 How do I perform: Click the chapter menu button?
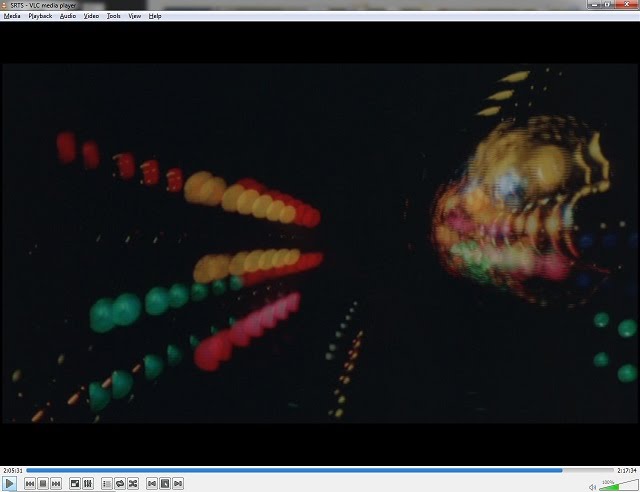coord(165,484)
